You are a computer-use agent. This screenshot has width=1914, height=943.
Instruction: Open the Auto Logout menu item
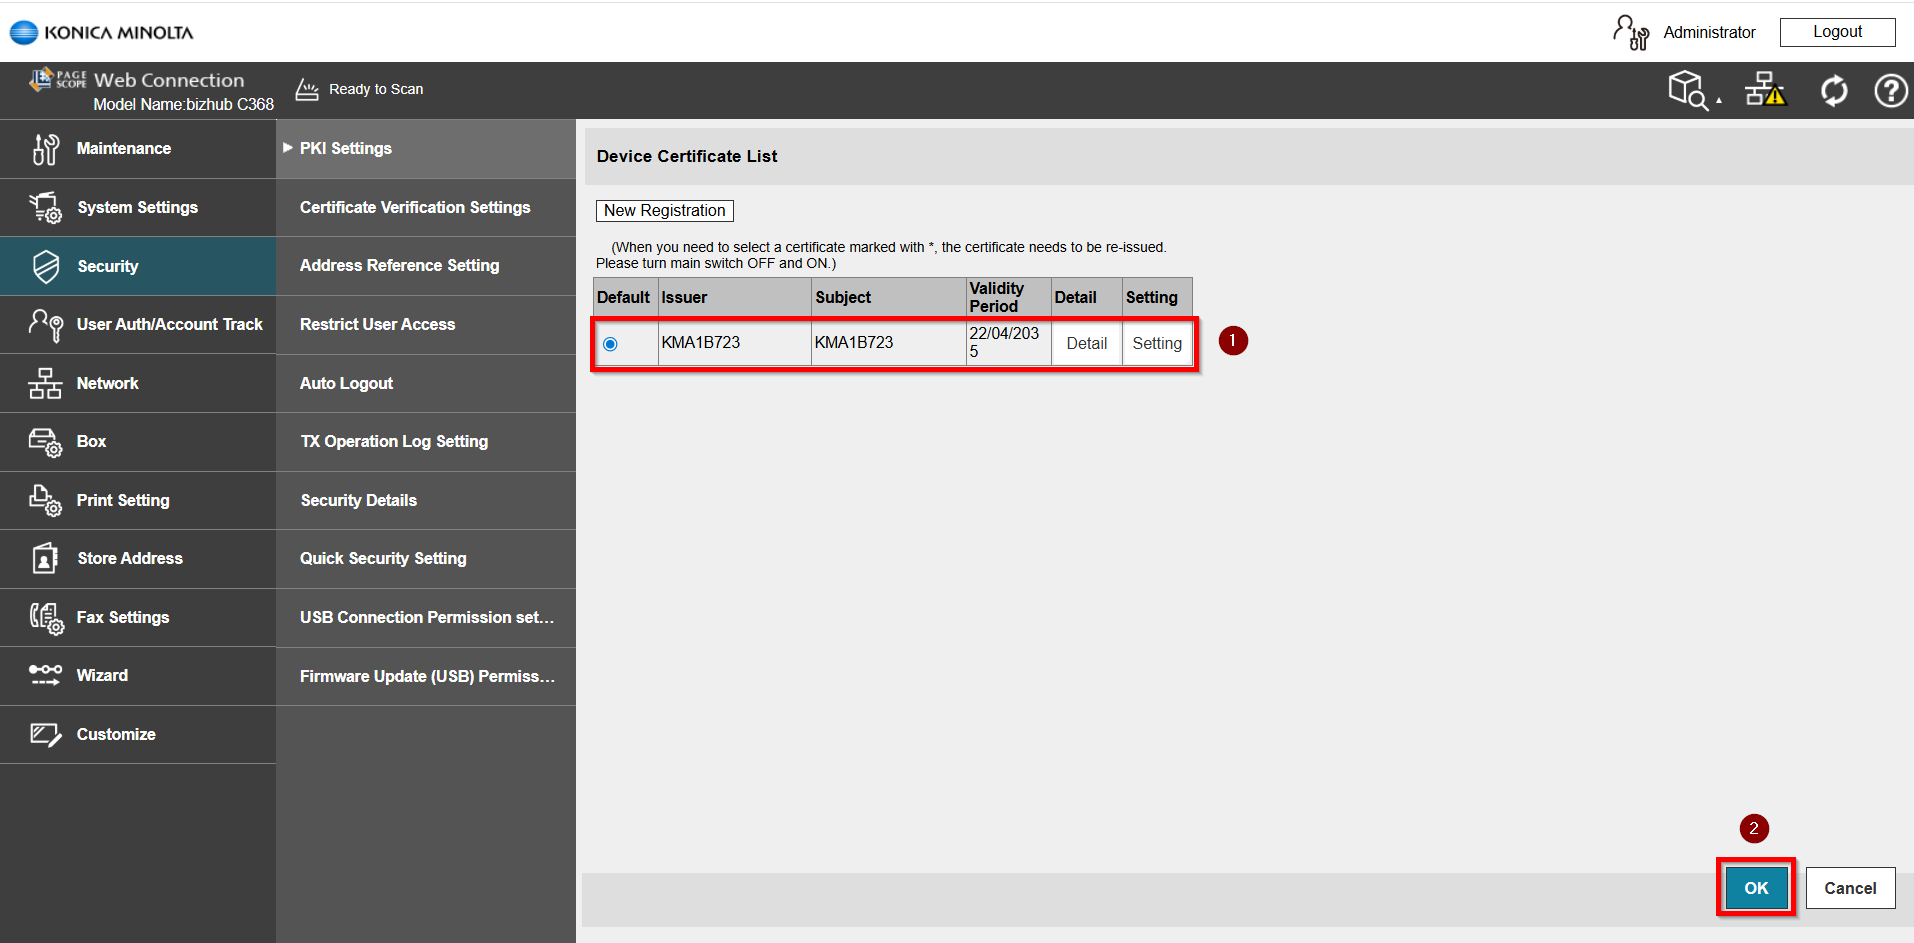[x=346, y=383]
